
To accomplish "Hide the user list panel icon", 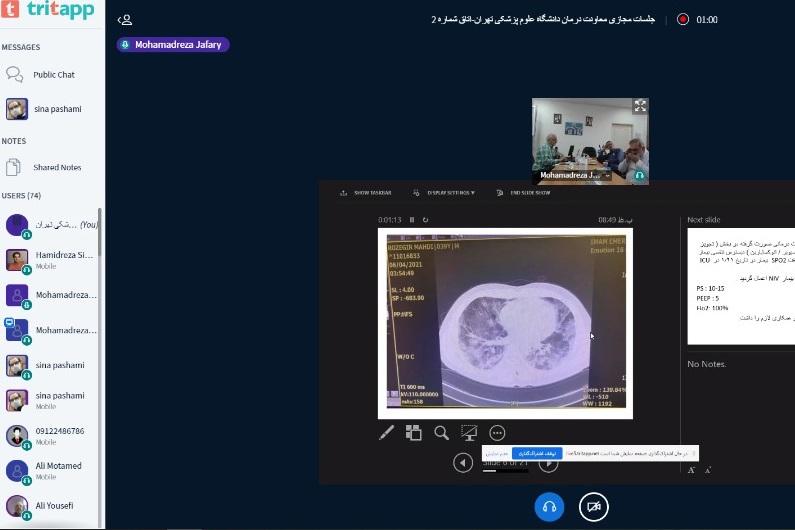I will (125, 19).
